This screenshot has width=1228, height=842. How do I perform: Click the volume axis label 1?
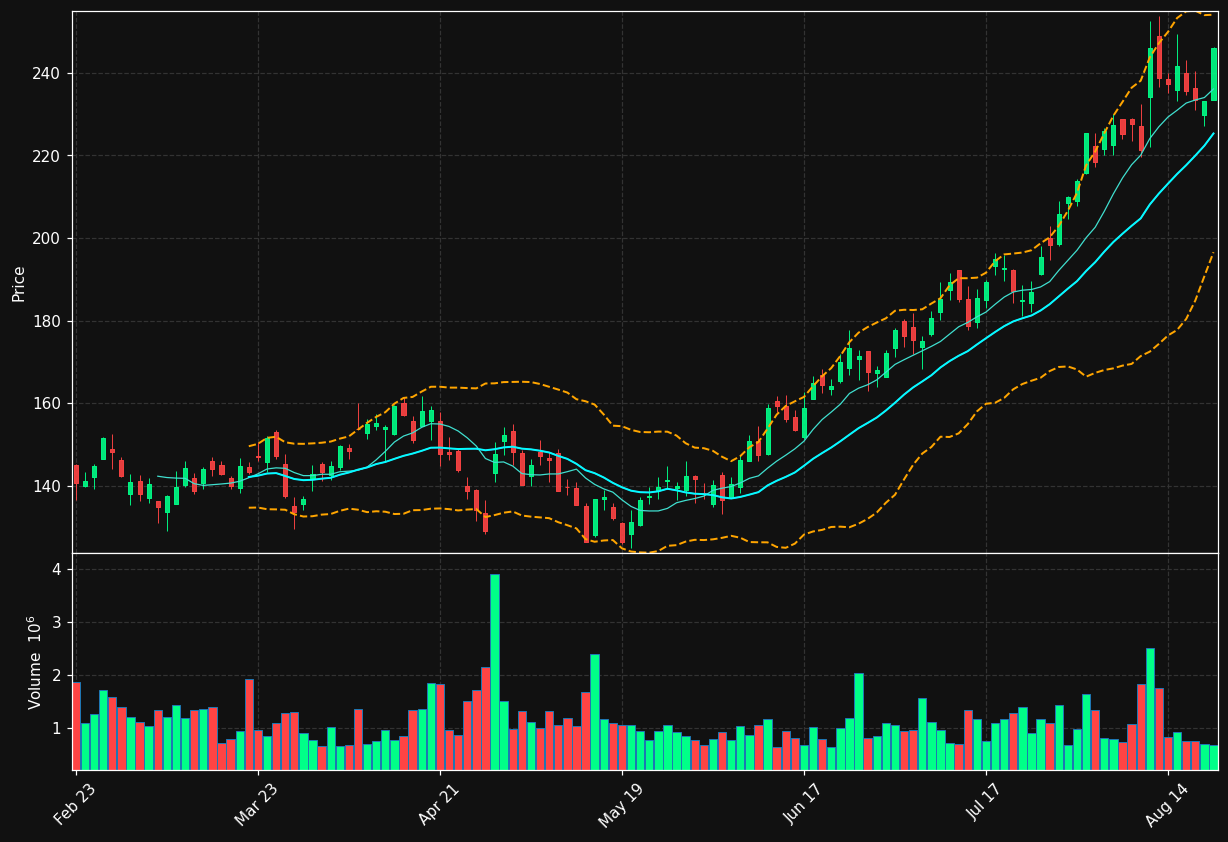tap(57, 728)
